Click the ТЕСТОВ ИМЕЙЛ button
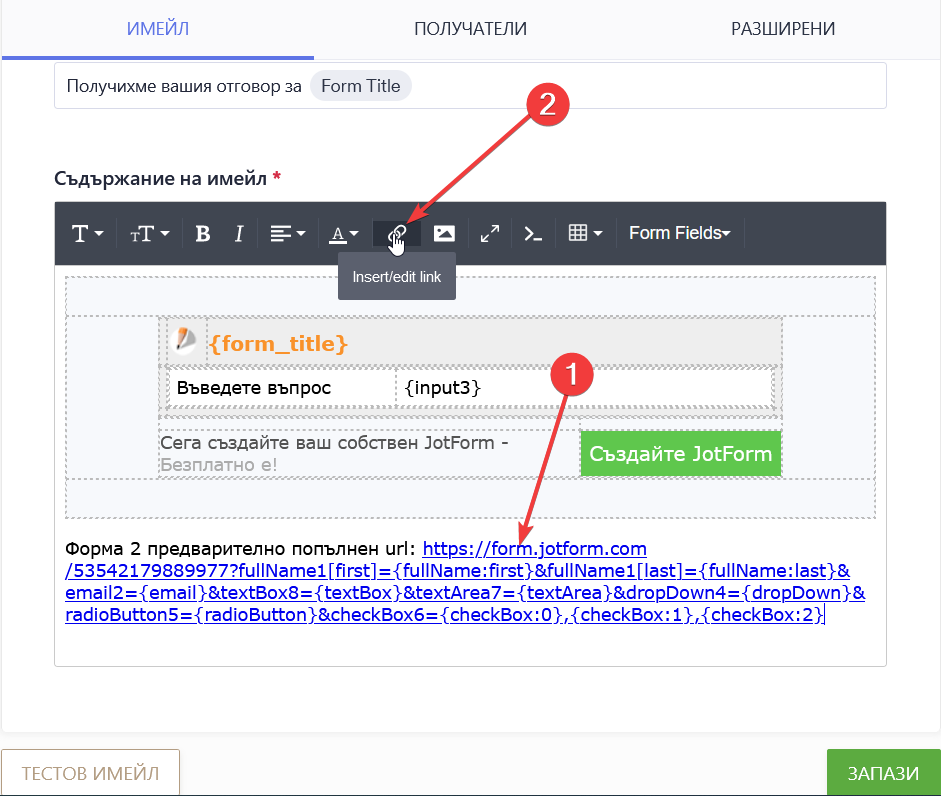 (x=91, y=773)
